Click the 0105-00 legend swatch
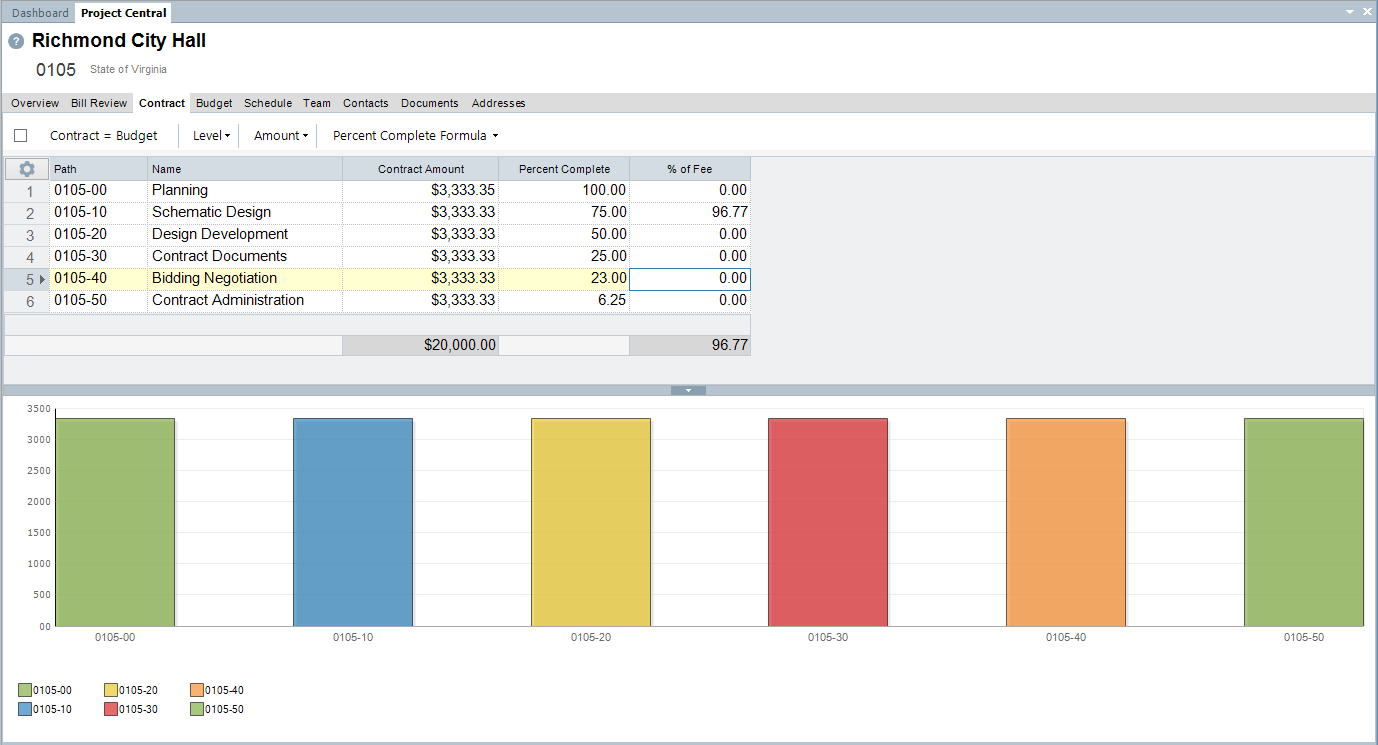This screenshot has height=745, width=1378. click(x=25, y=690)
